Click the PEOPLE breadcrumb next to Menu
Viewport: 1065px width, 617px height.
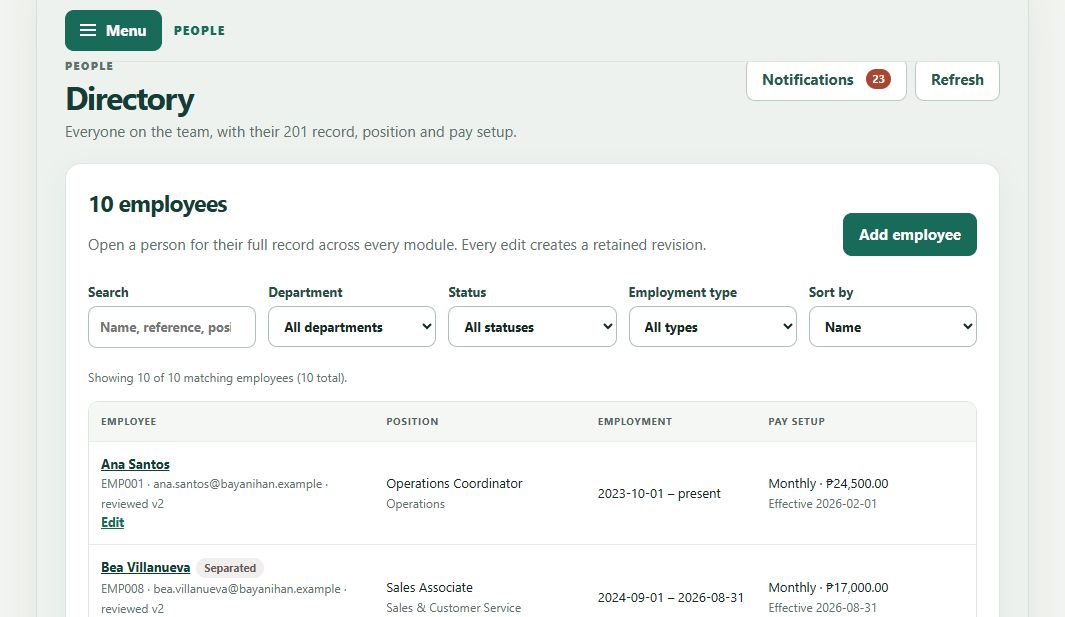point(199,31)
